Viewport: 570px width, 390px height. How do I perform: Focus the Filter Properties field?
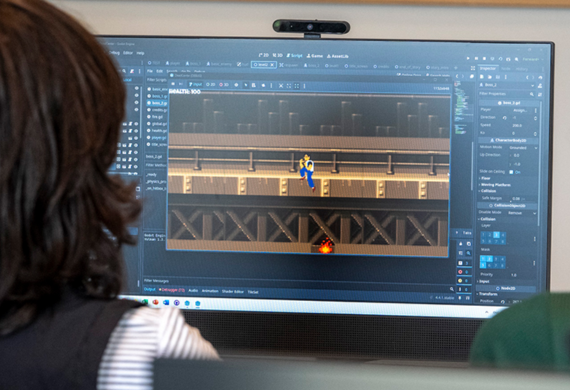pos(506,94)
